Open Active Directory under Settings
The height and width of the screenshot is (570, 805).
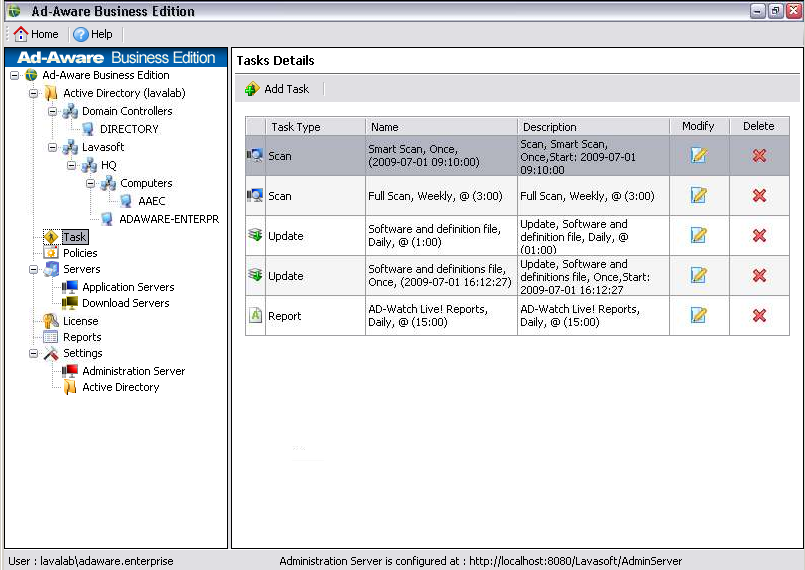click(x=121, y=387)
